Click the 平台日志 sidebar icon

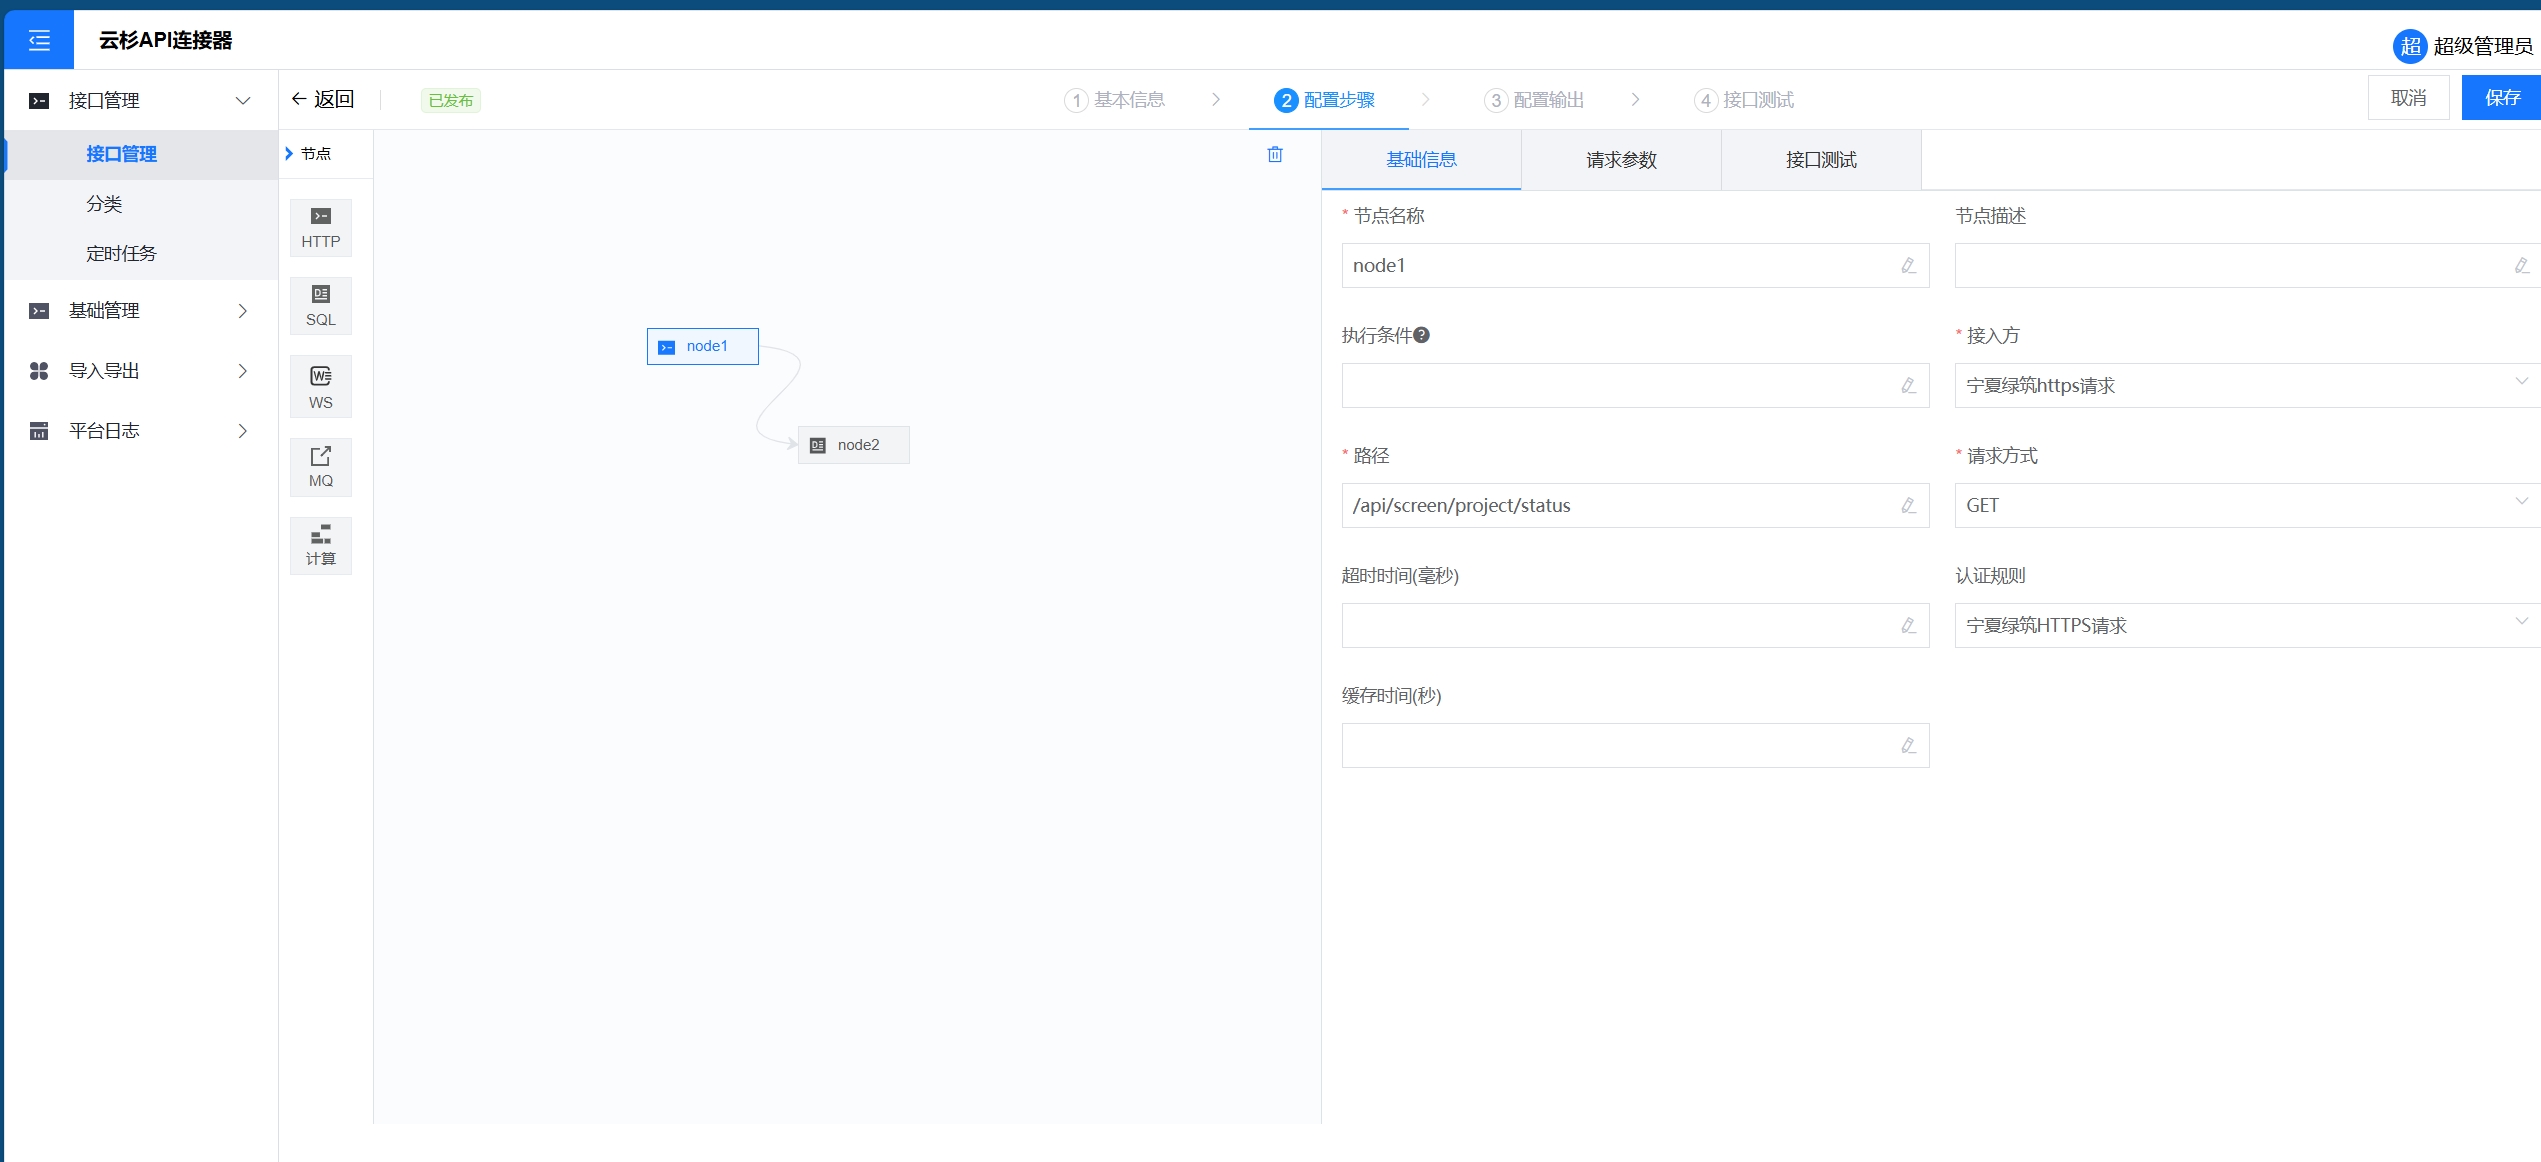39,431
